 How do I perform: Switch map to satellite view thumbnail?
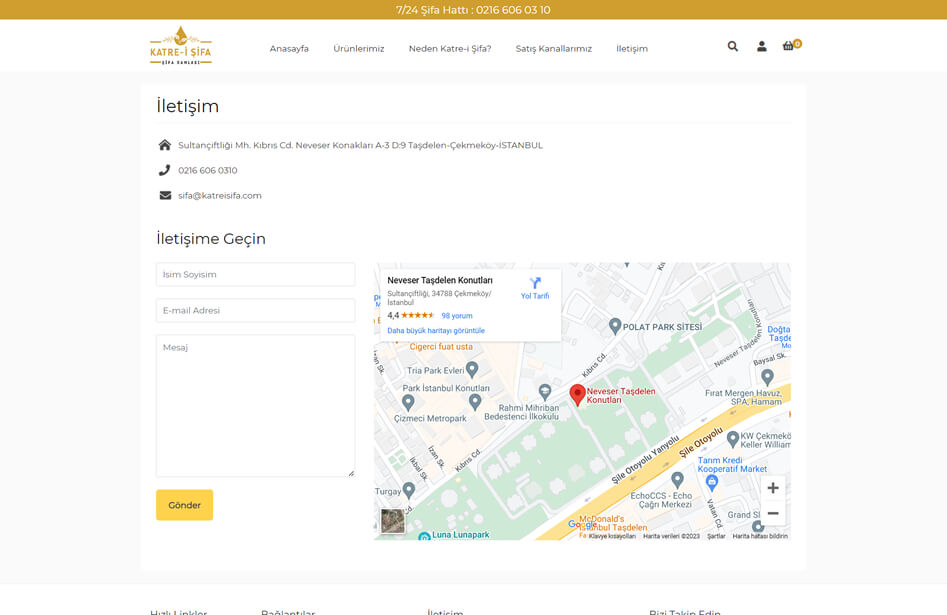coord(393,521)
